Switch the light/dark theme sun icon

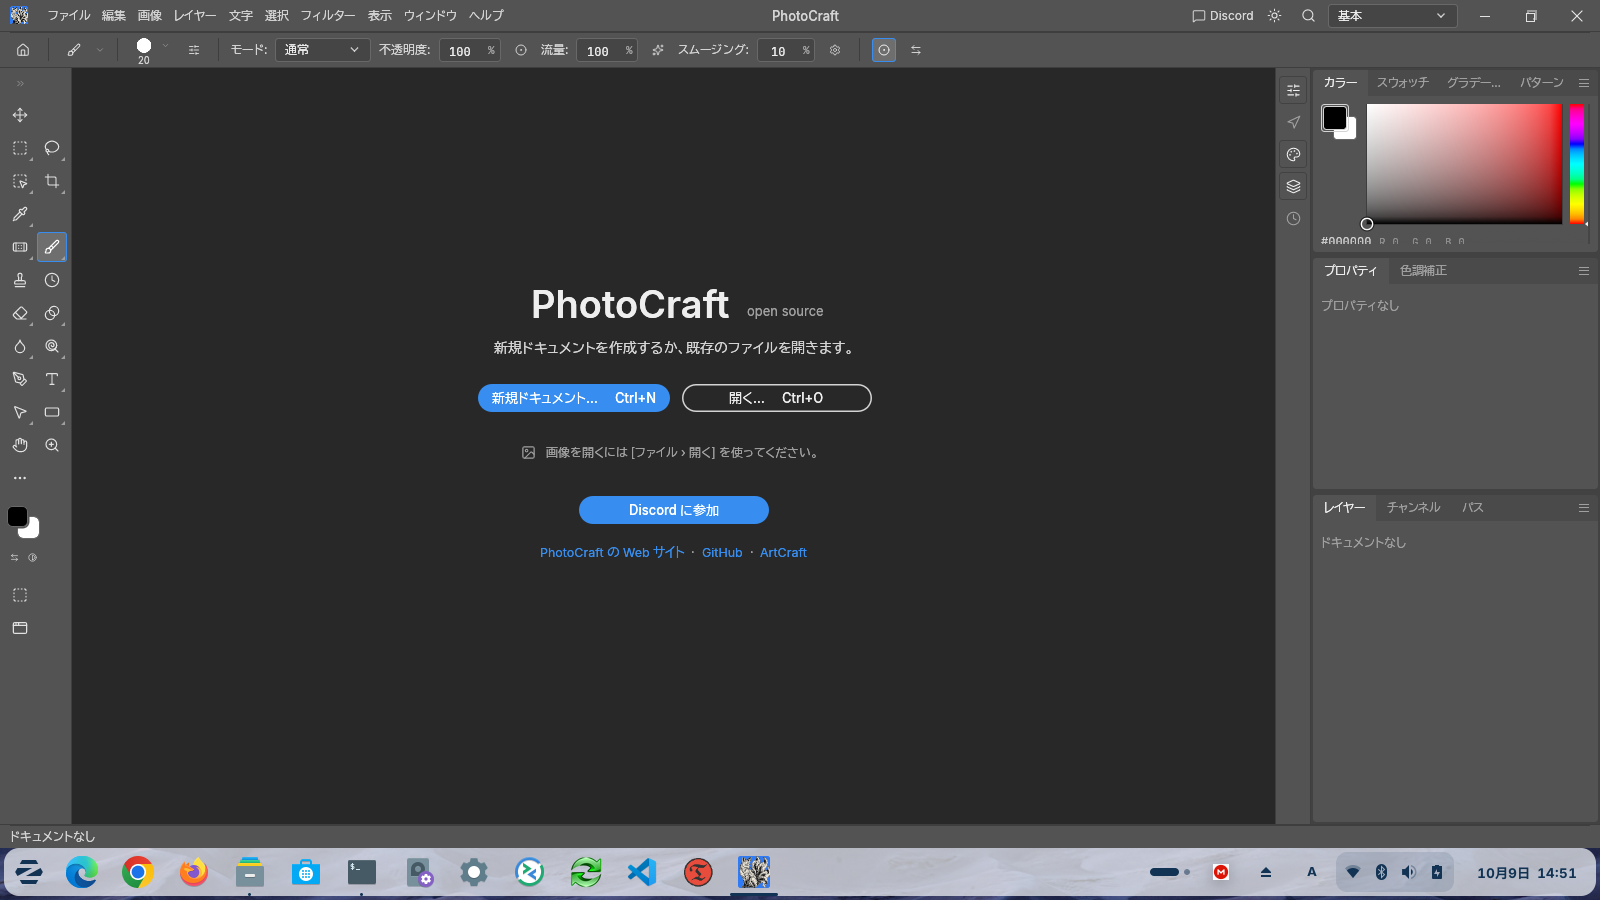tap(1274, 16)
